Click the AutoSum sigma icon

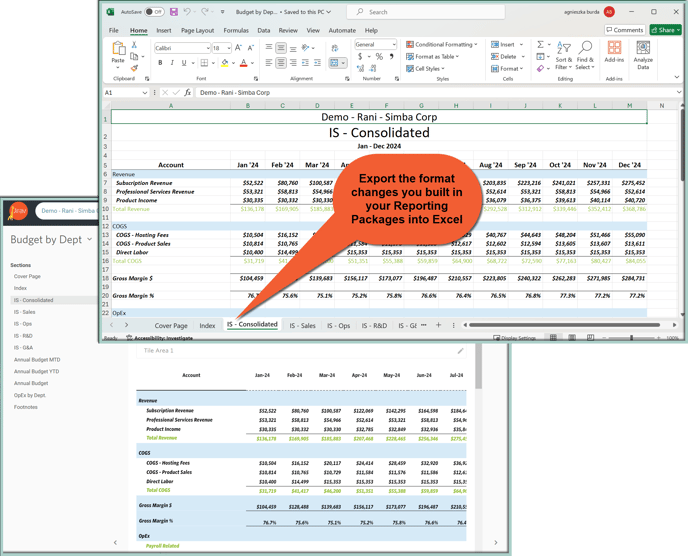(x=541, y=44)
